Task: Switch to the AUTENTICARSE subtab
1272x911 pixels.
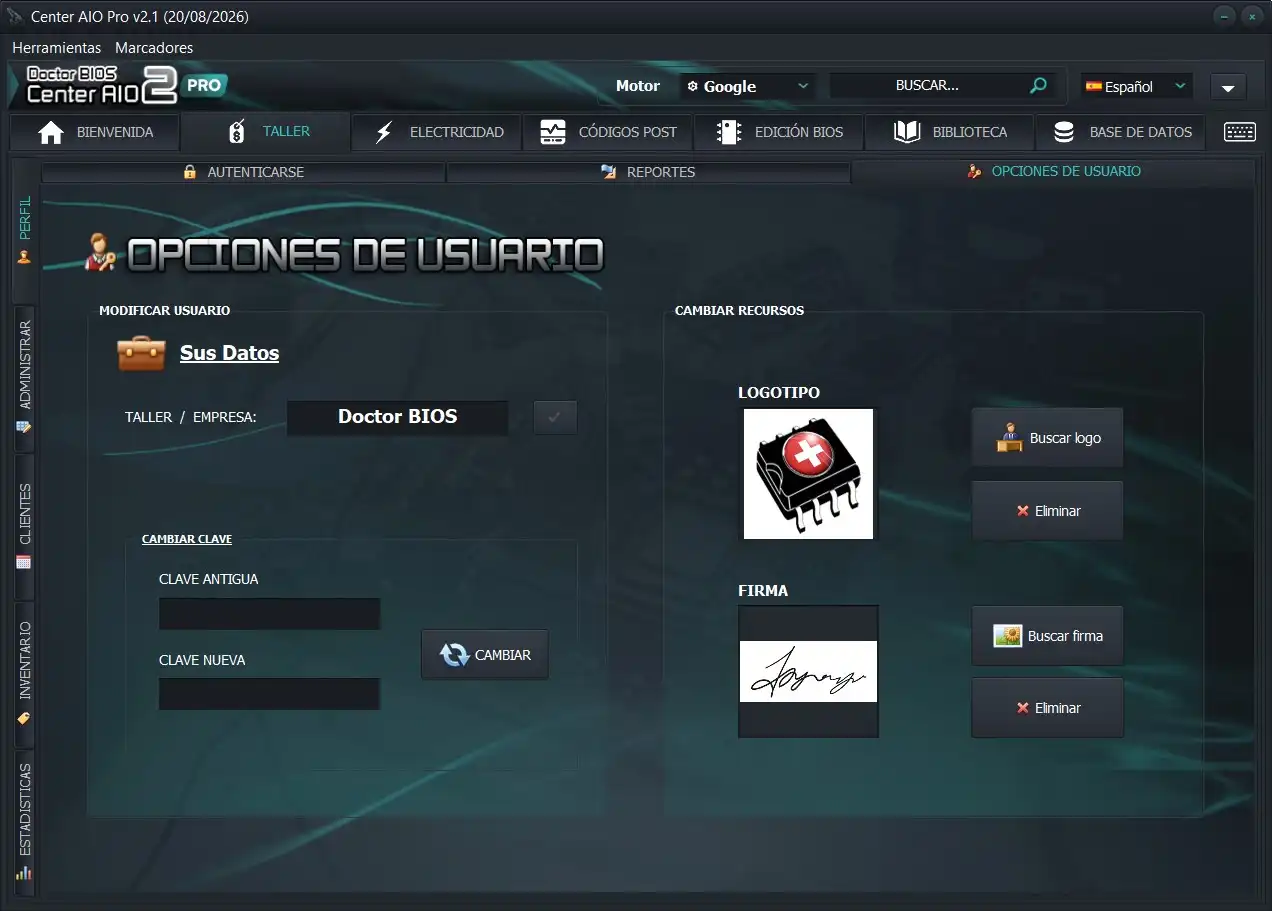Action: pos(243,172)
